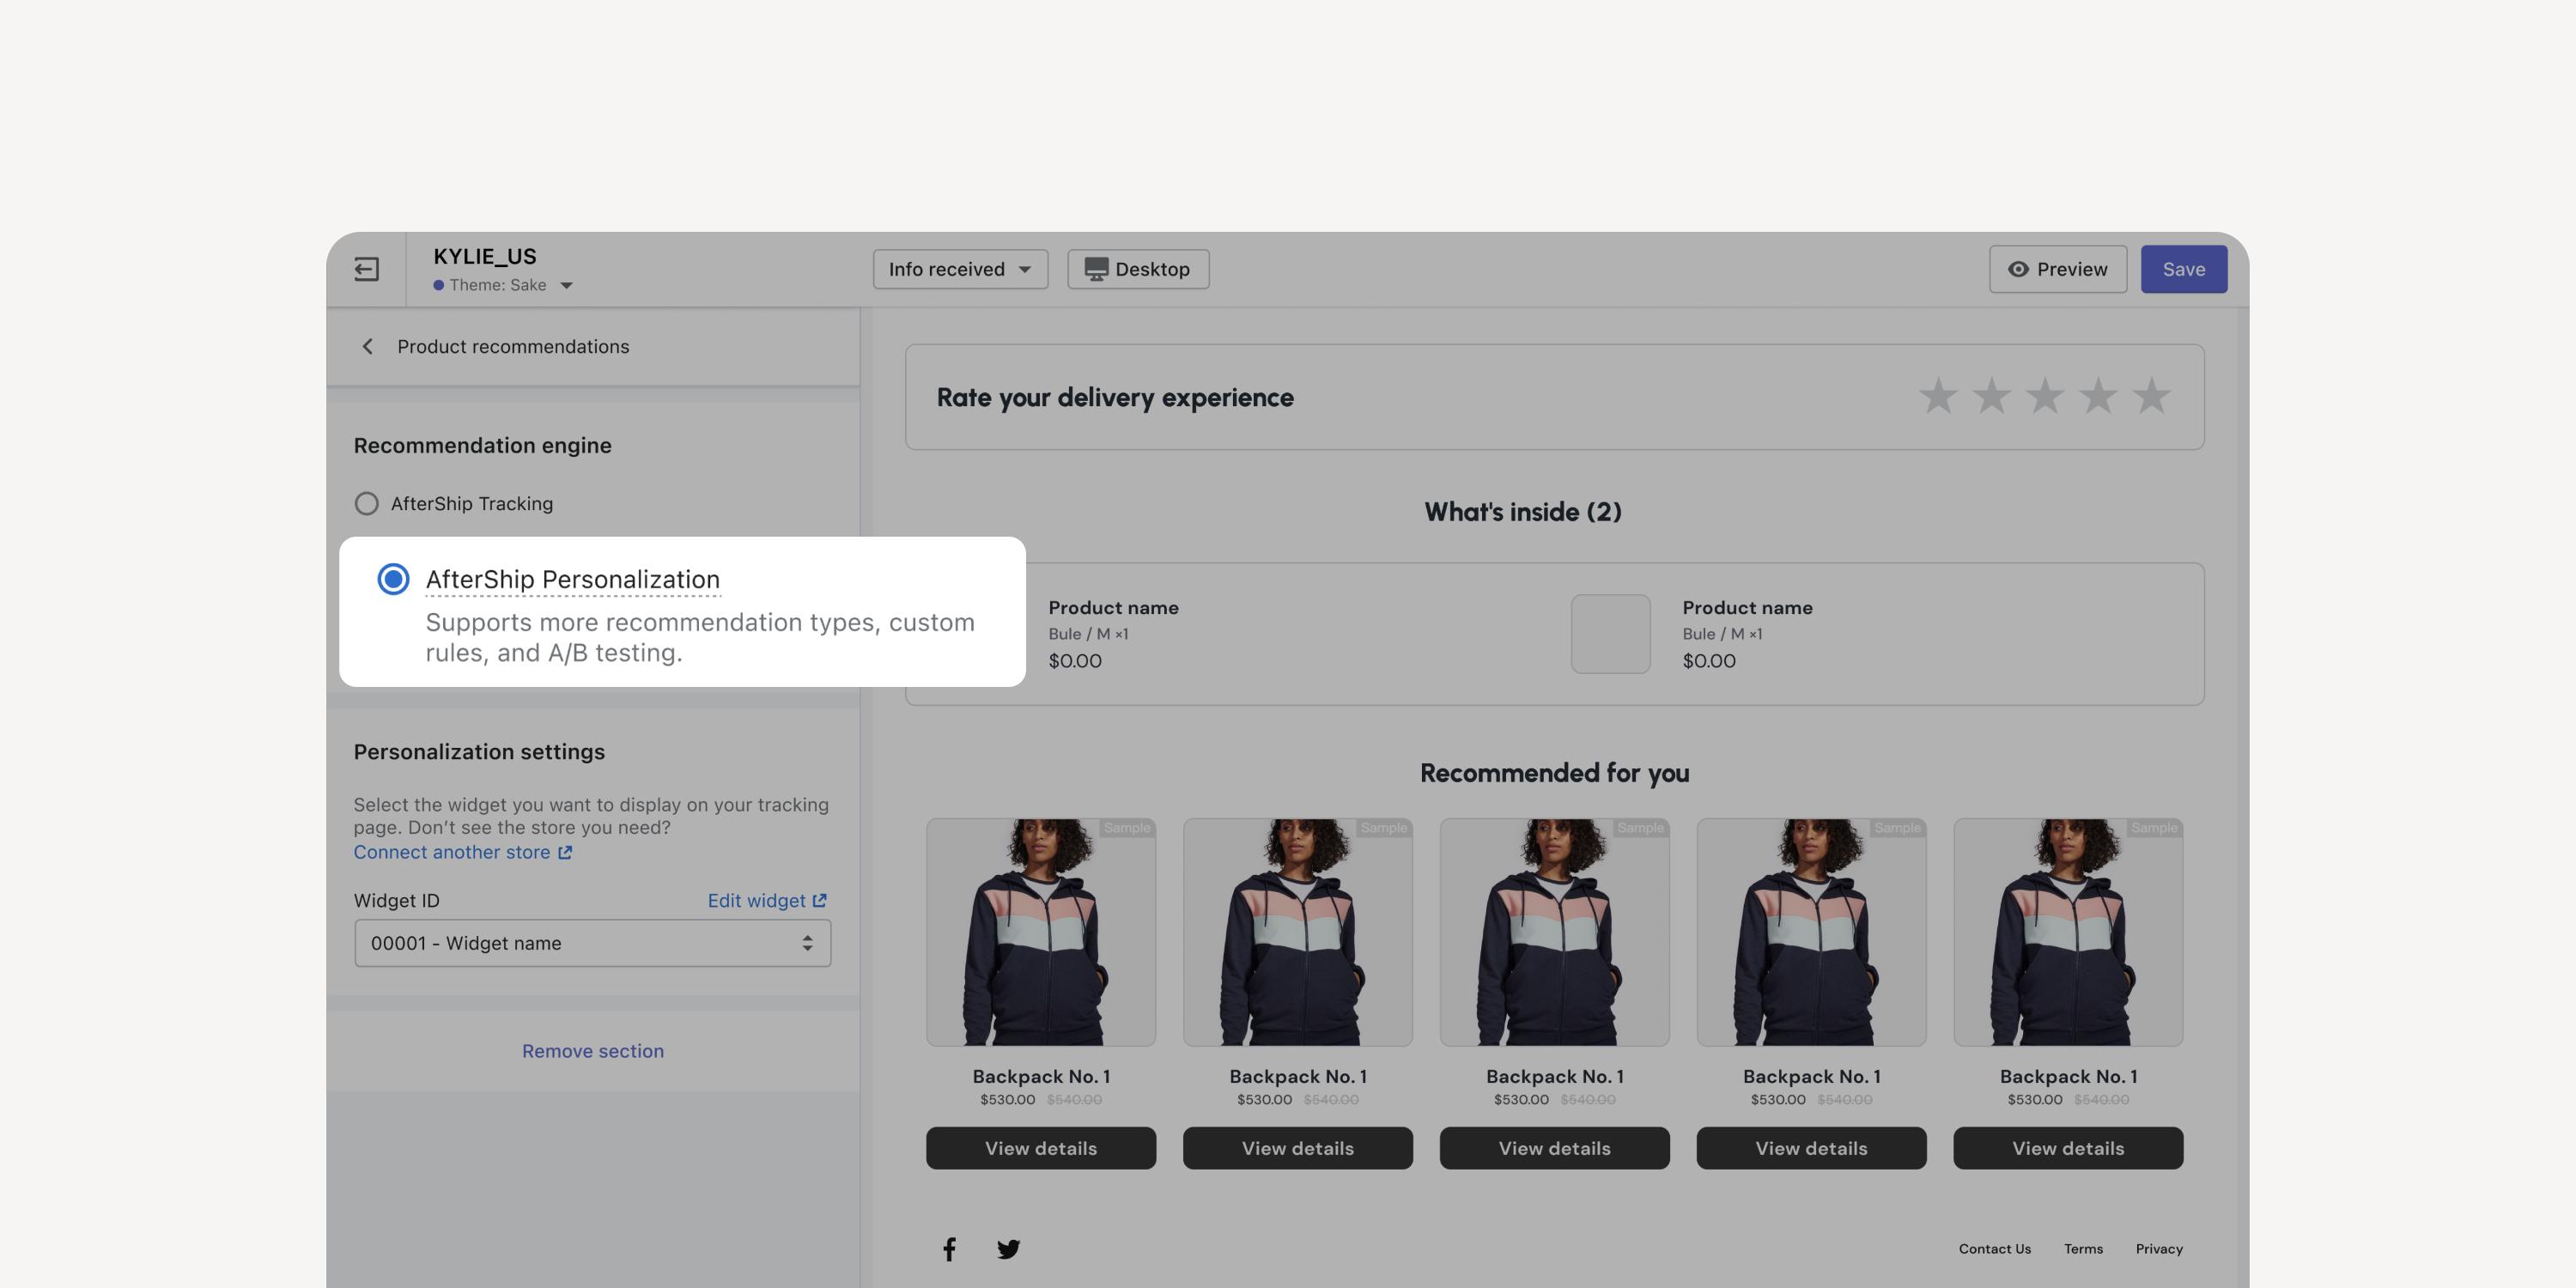Click View details on the fifth backpack
The image size is (2576, 1288).
pos(2068,1148)
